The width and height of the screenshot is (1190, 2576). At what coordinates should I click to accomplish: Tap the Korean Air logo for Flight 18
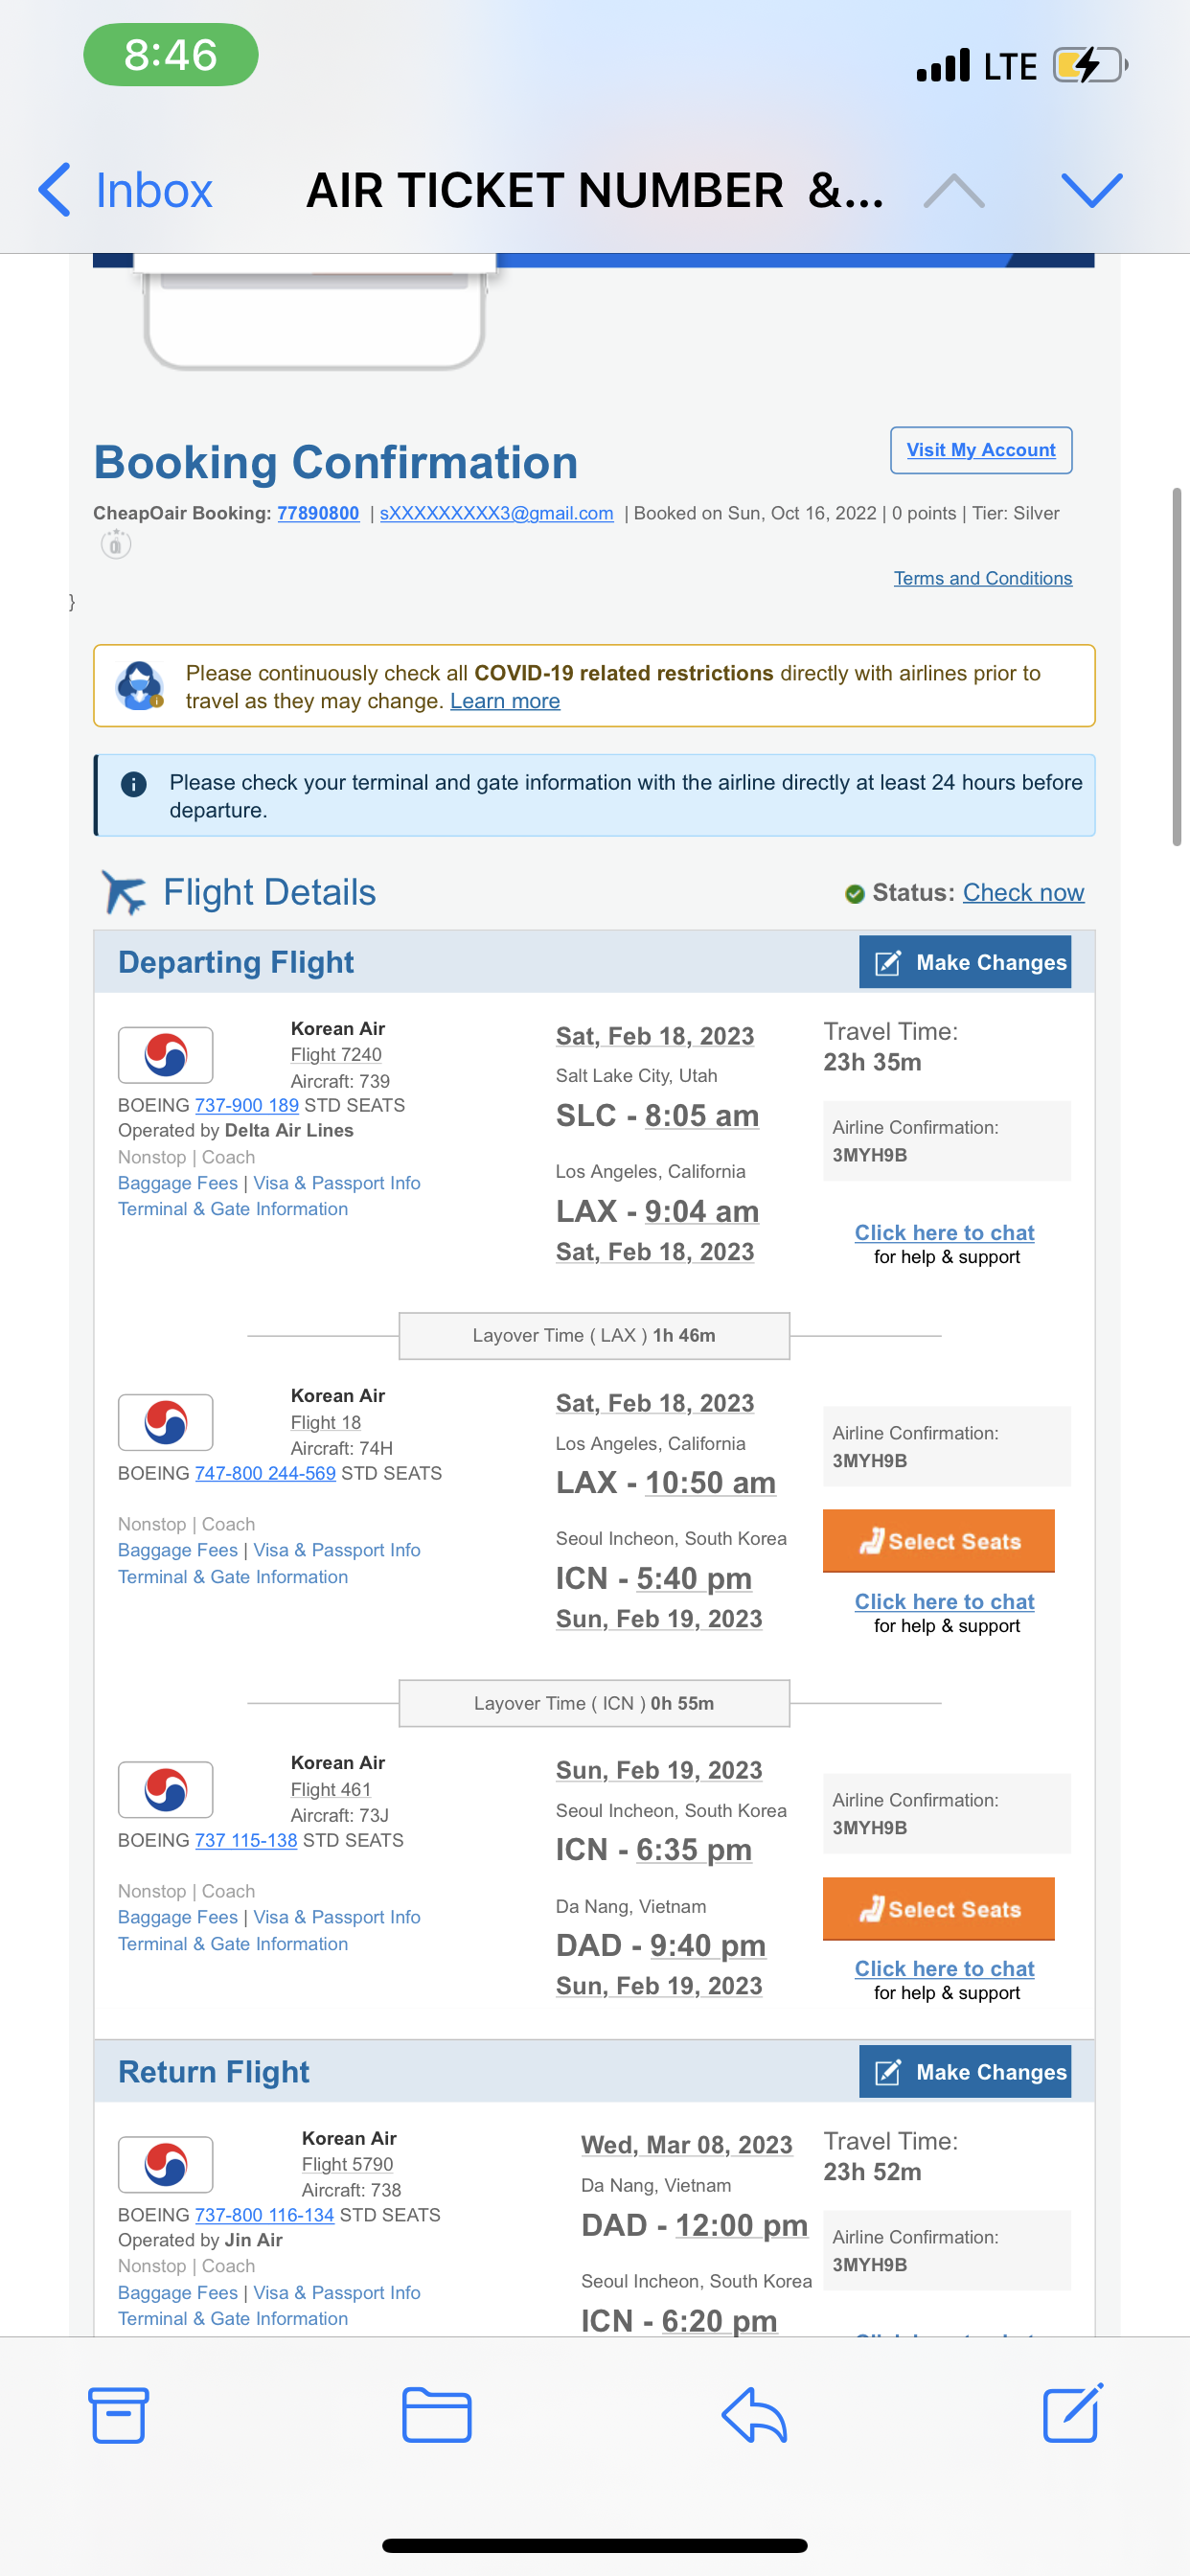[x=166, y=1422]
